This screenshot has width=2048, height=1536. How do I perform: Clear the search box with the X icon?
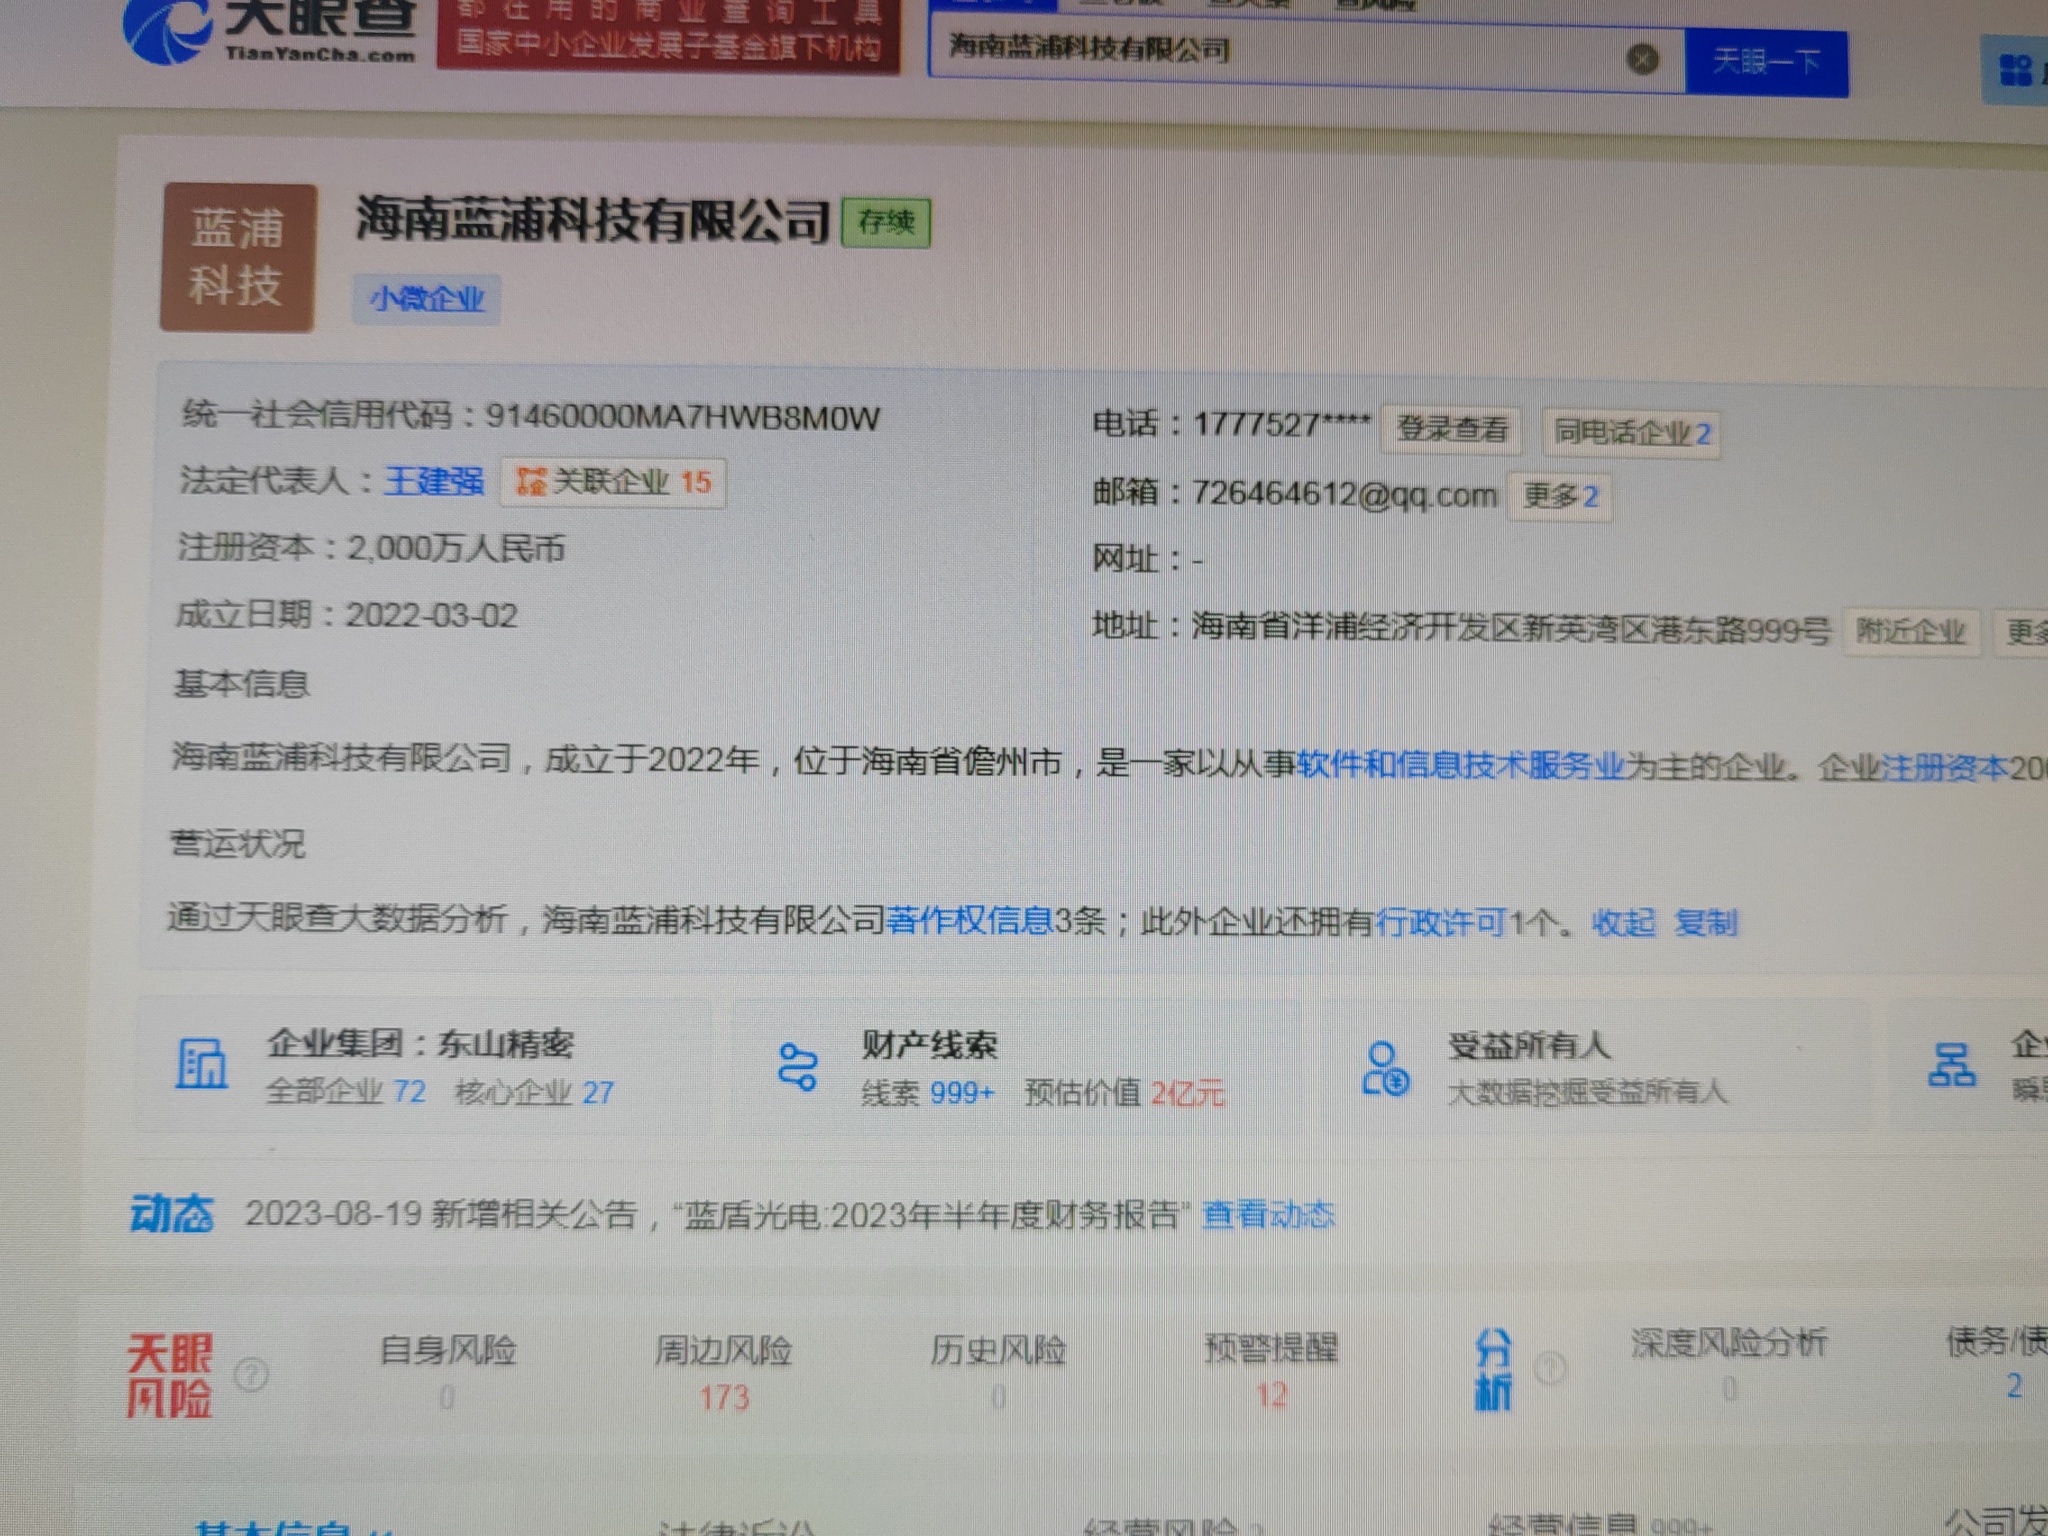click(1642, 59)
